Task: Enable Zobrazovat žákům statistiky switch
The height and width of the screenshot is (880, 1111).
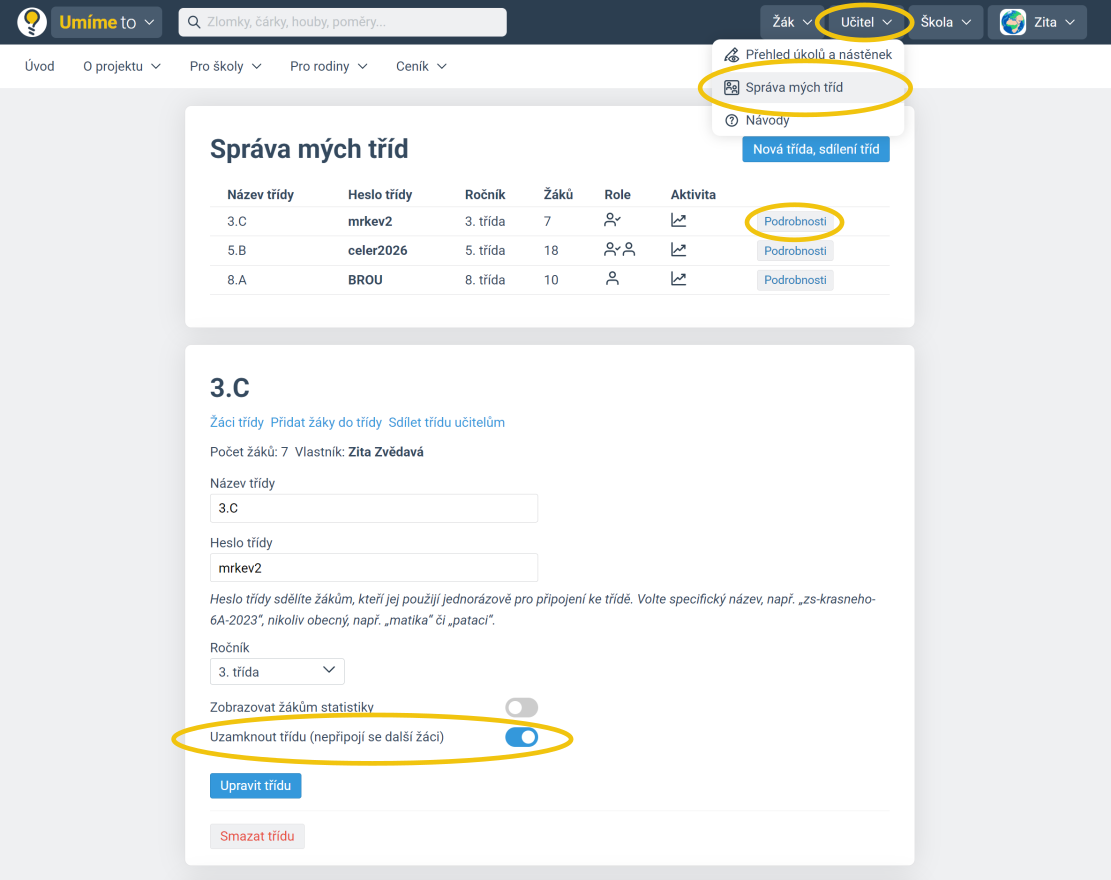Action: (521, 708)
